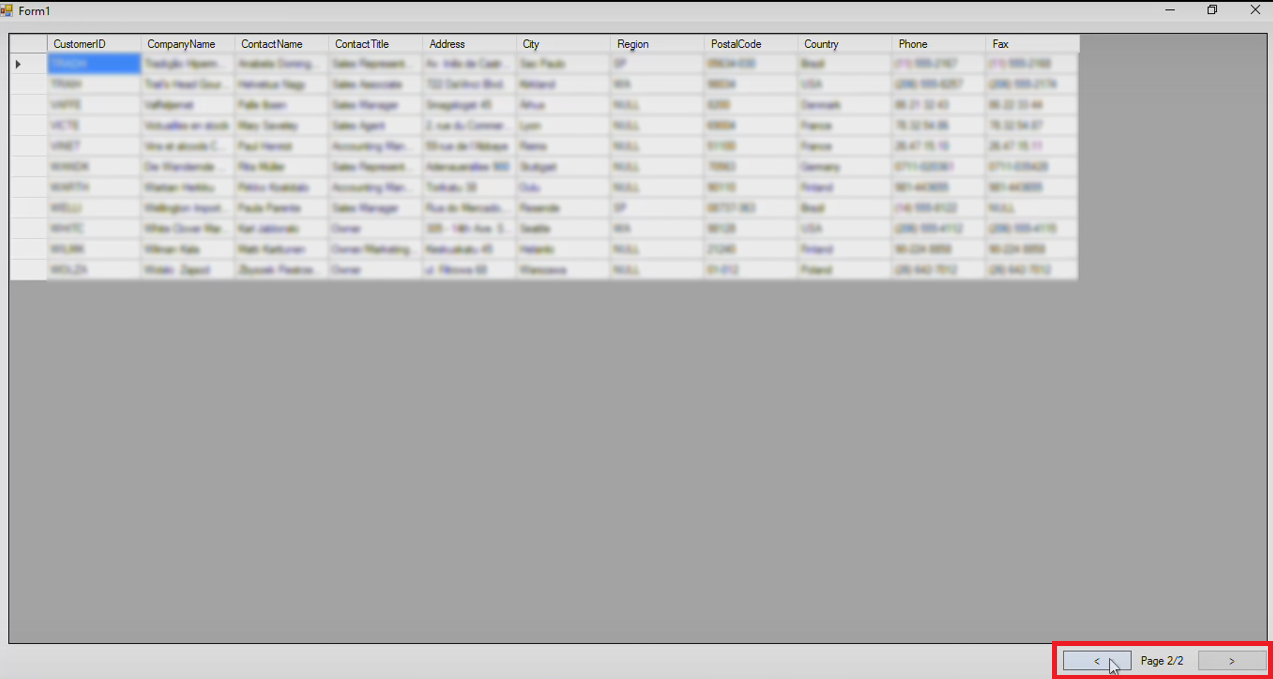
Task: Click the Phone column header
Action: click(938, 44)
